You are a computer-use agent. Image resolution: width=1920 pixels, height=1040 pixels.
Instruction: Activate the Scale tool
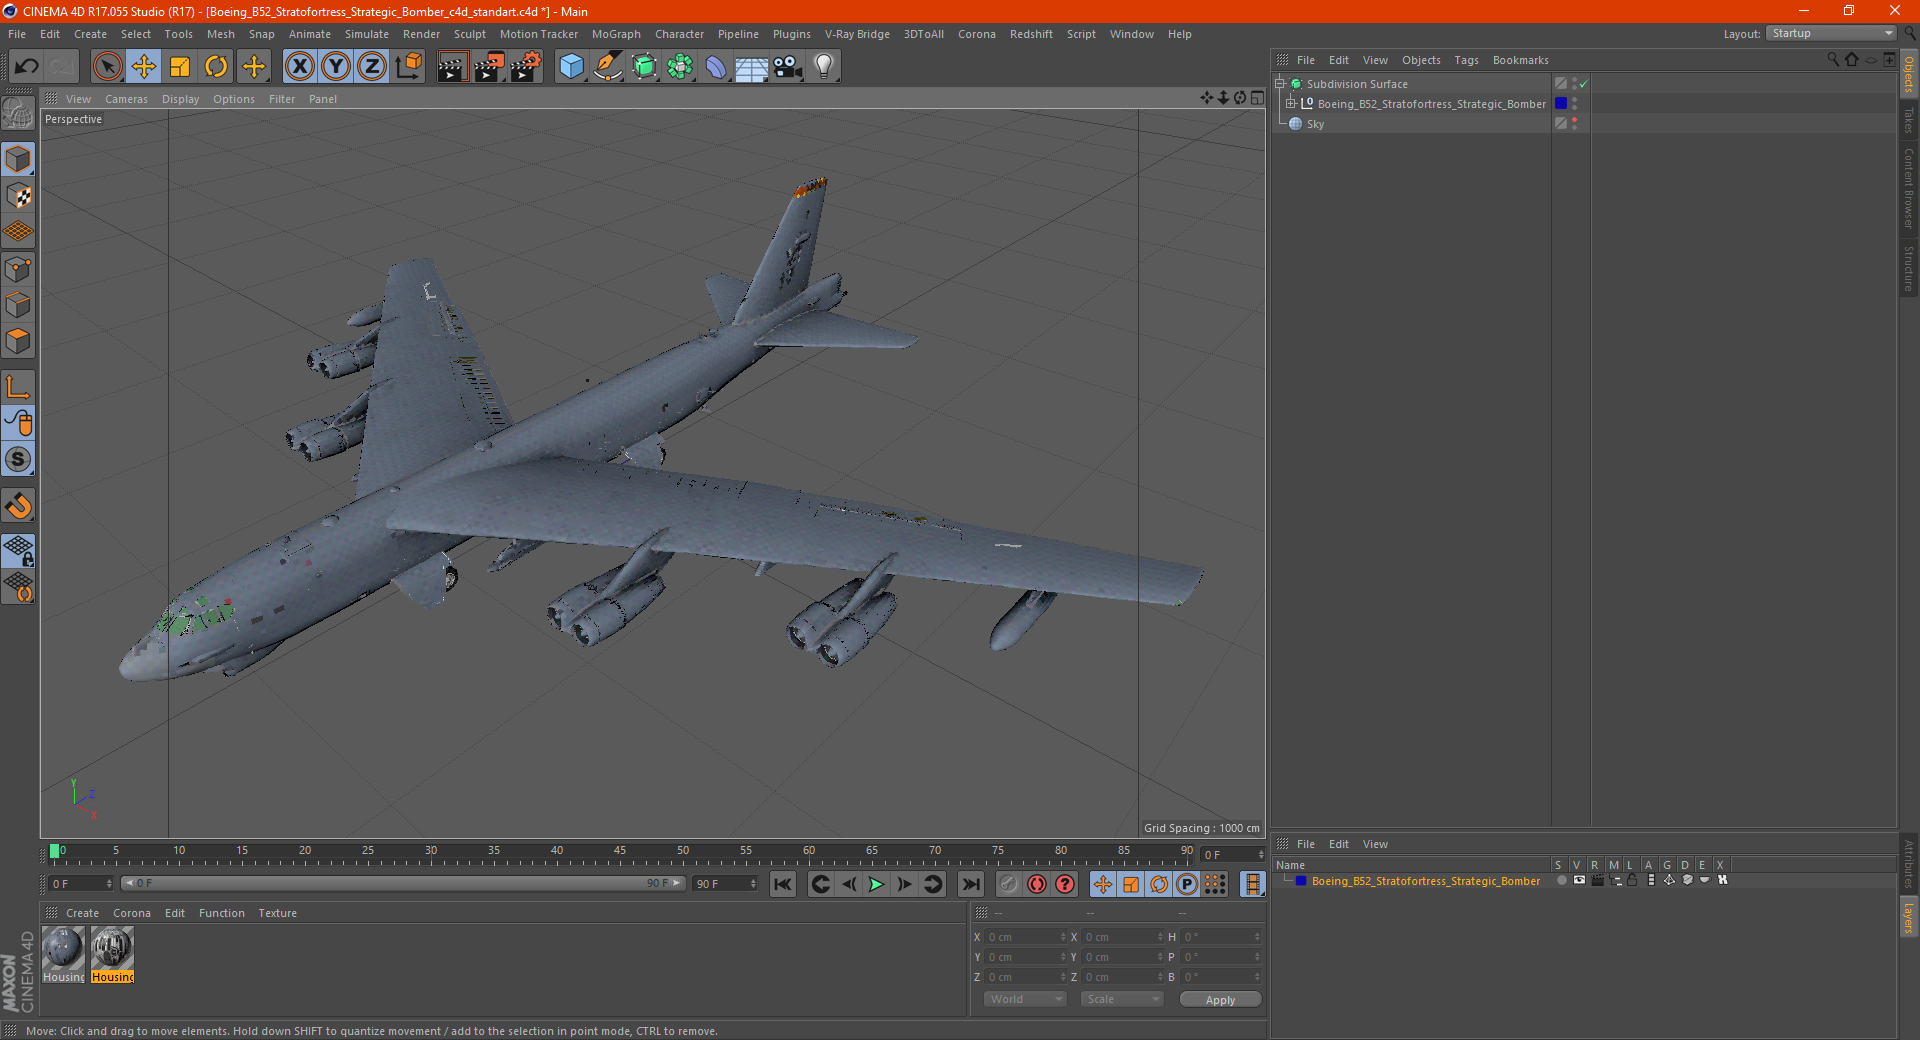[x=180, y=67]
